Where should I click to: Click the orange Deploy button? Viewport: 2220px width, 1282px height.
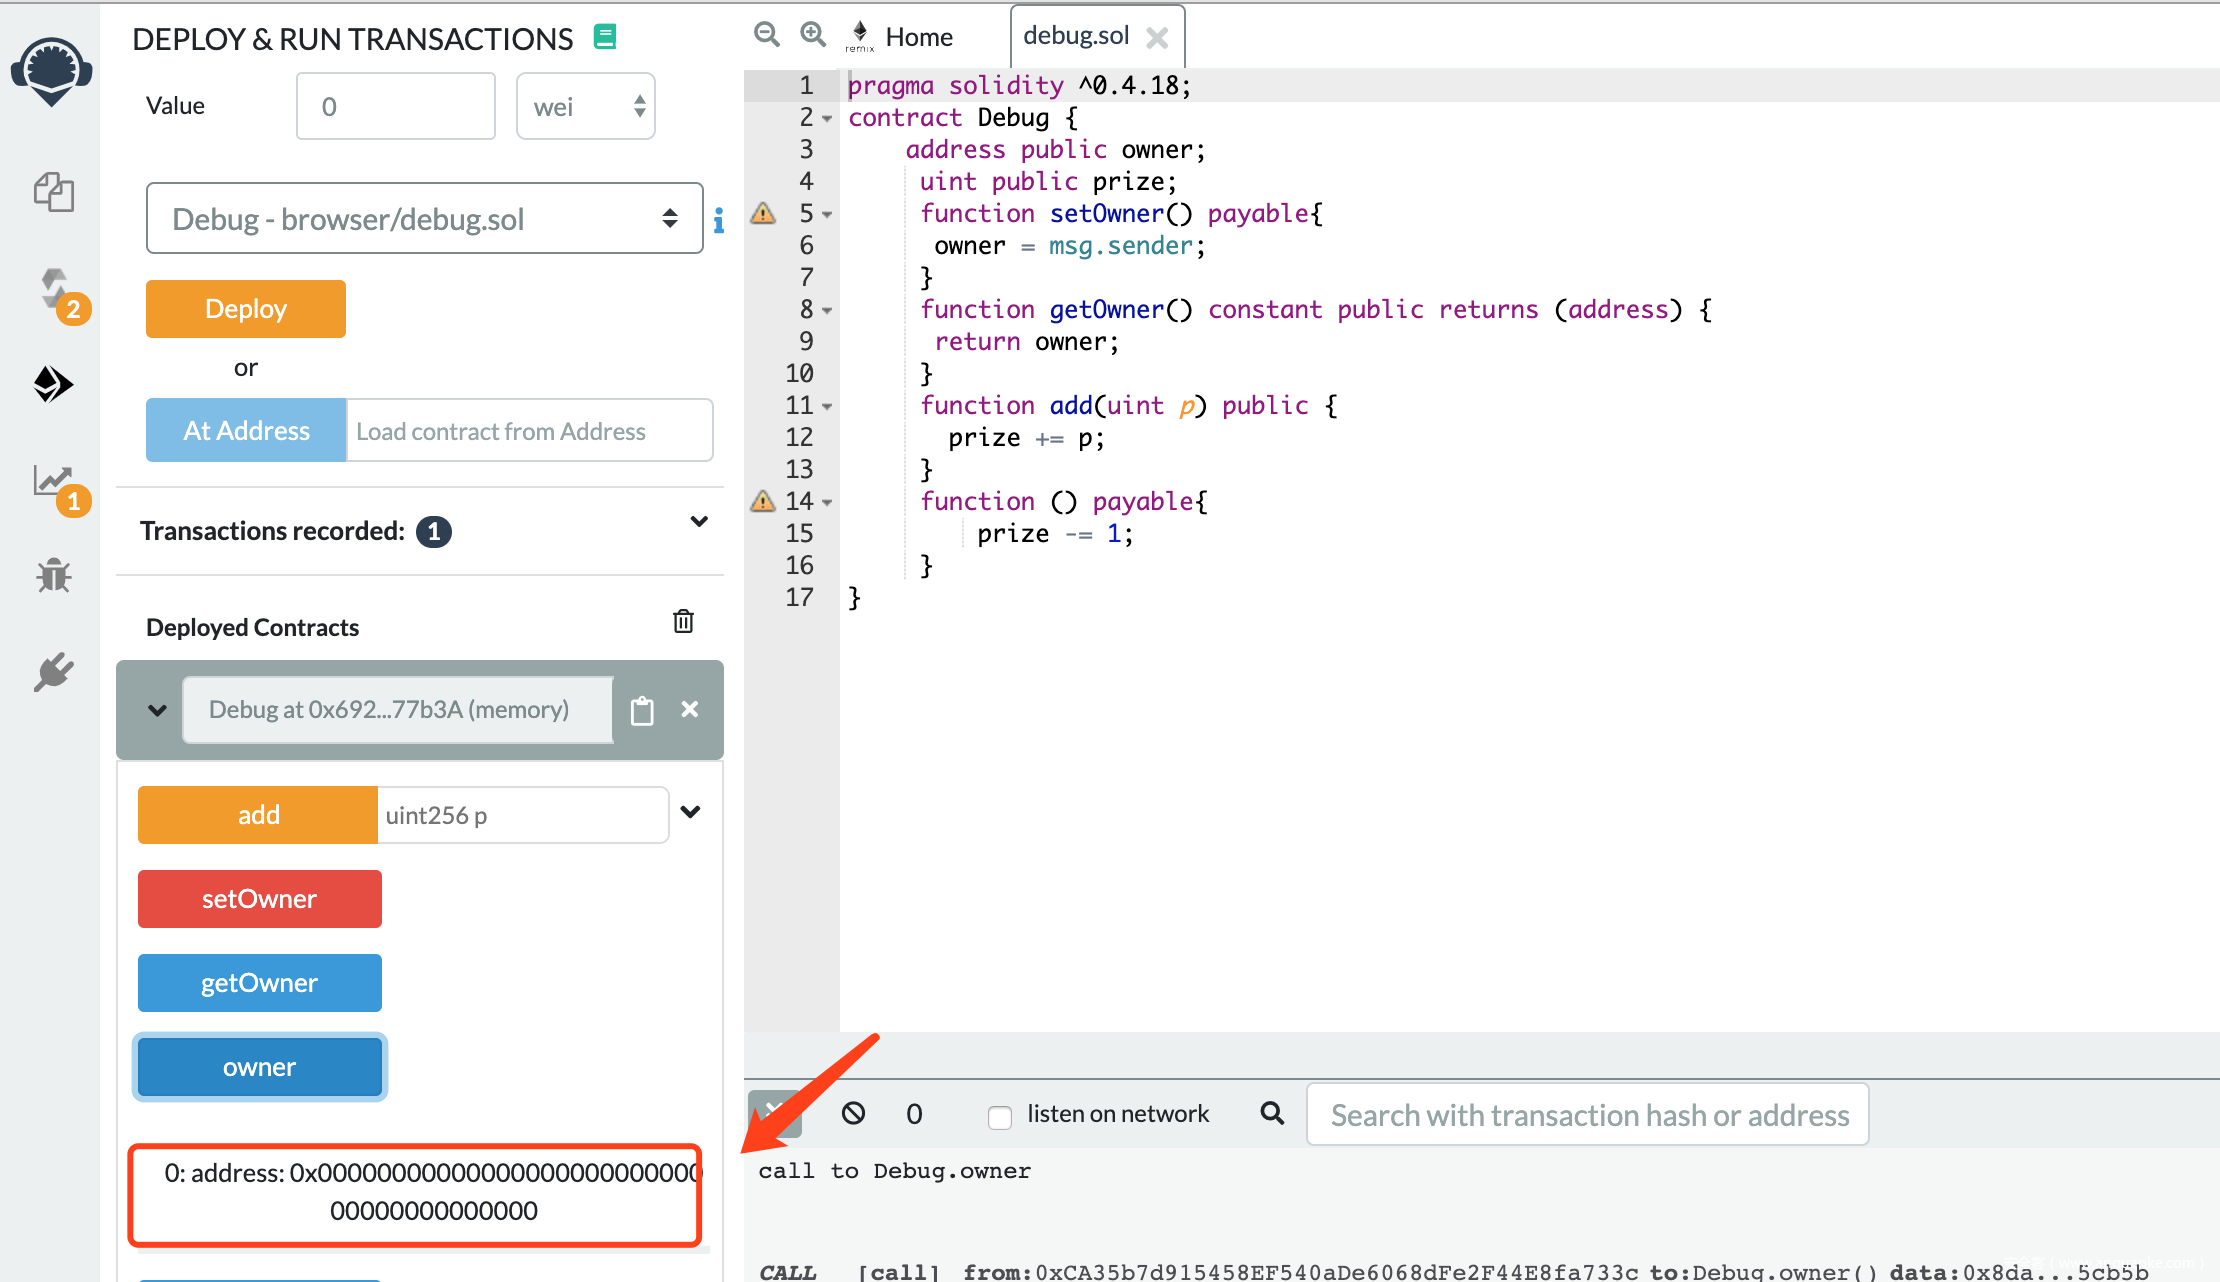246,309
